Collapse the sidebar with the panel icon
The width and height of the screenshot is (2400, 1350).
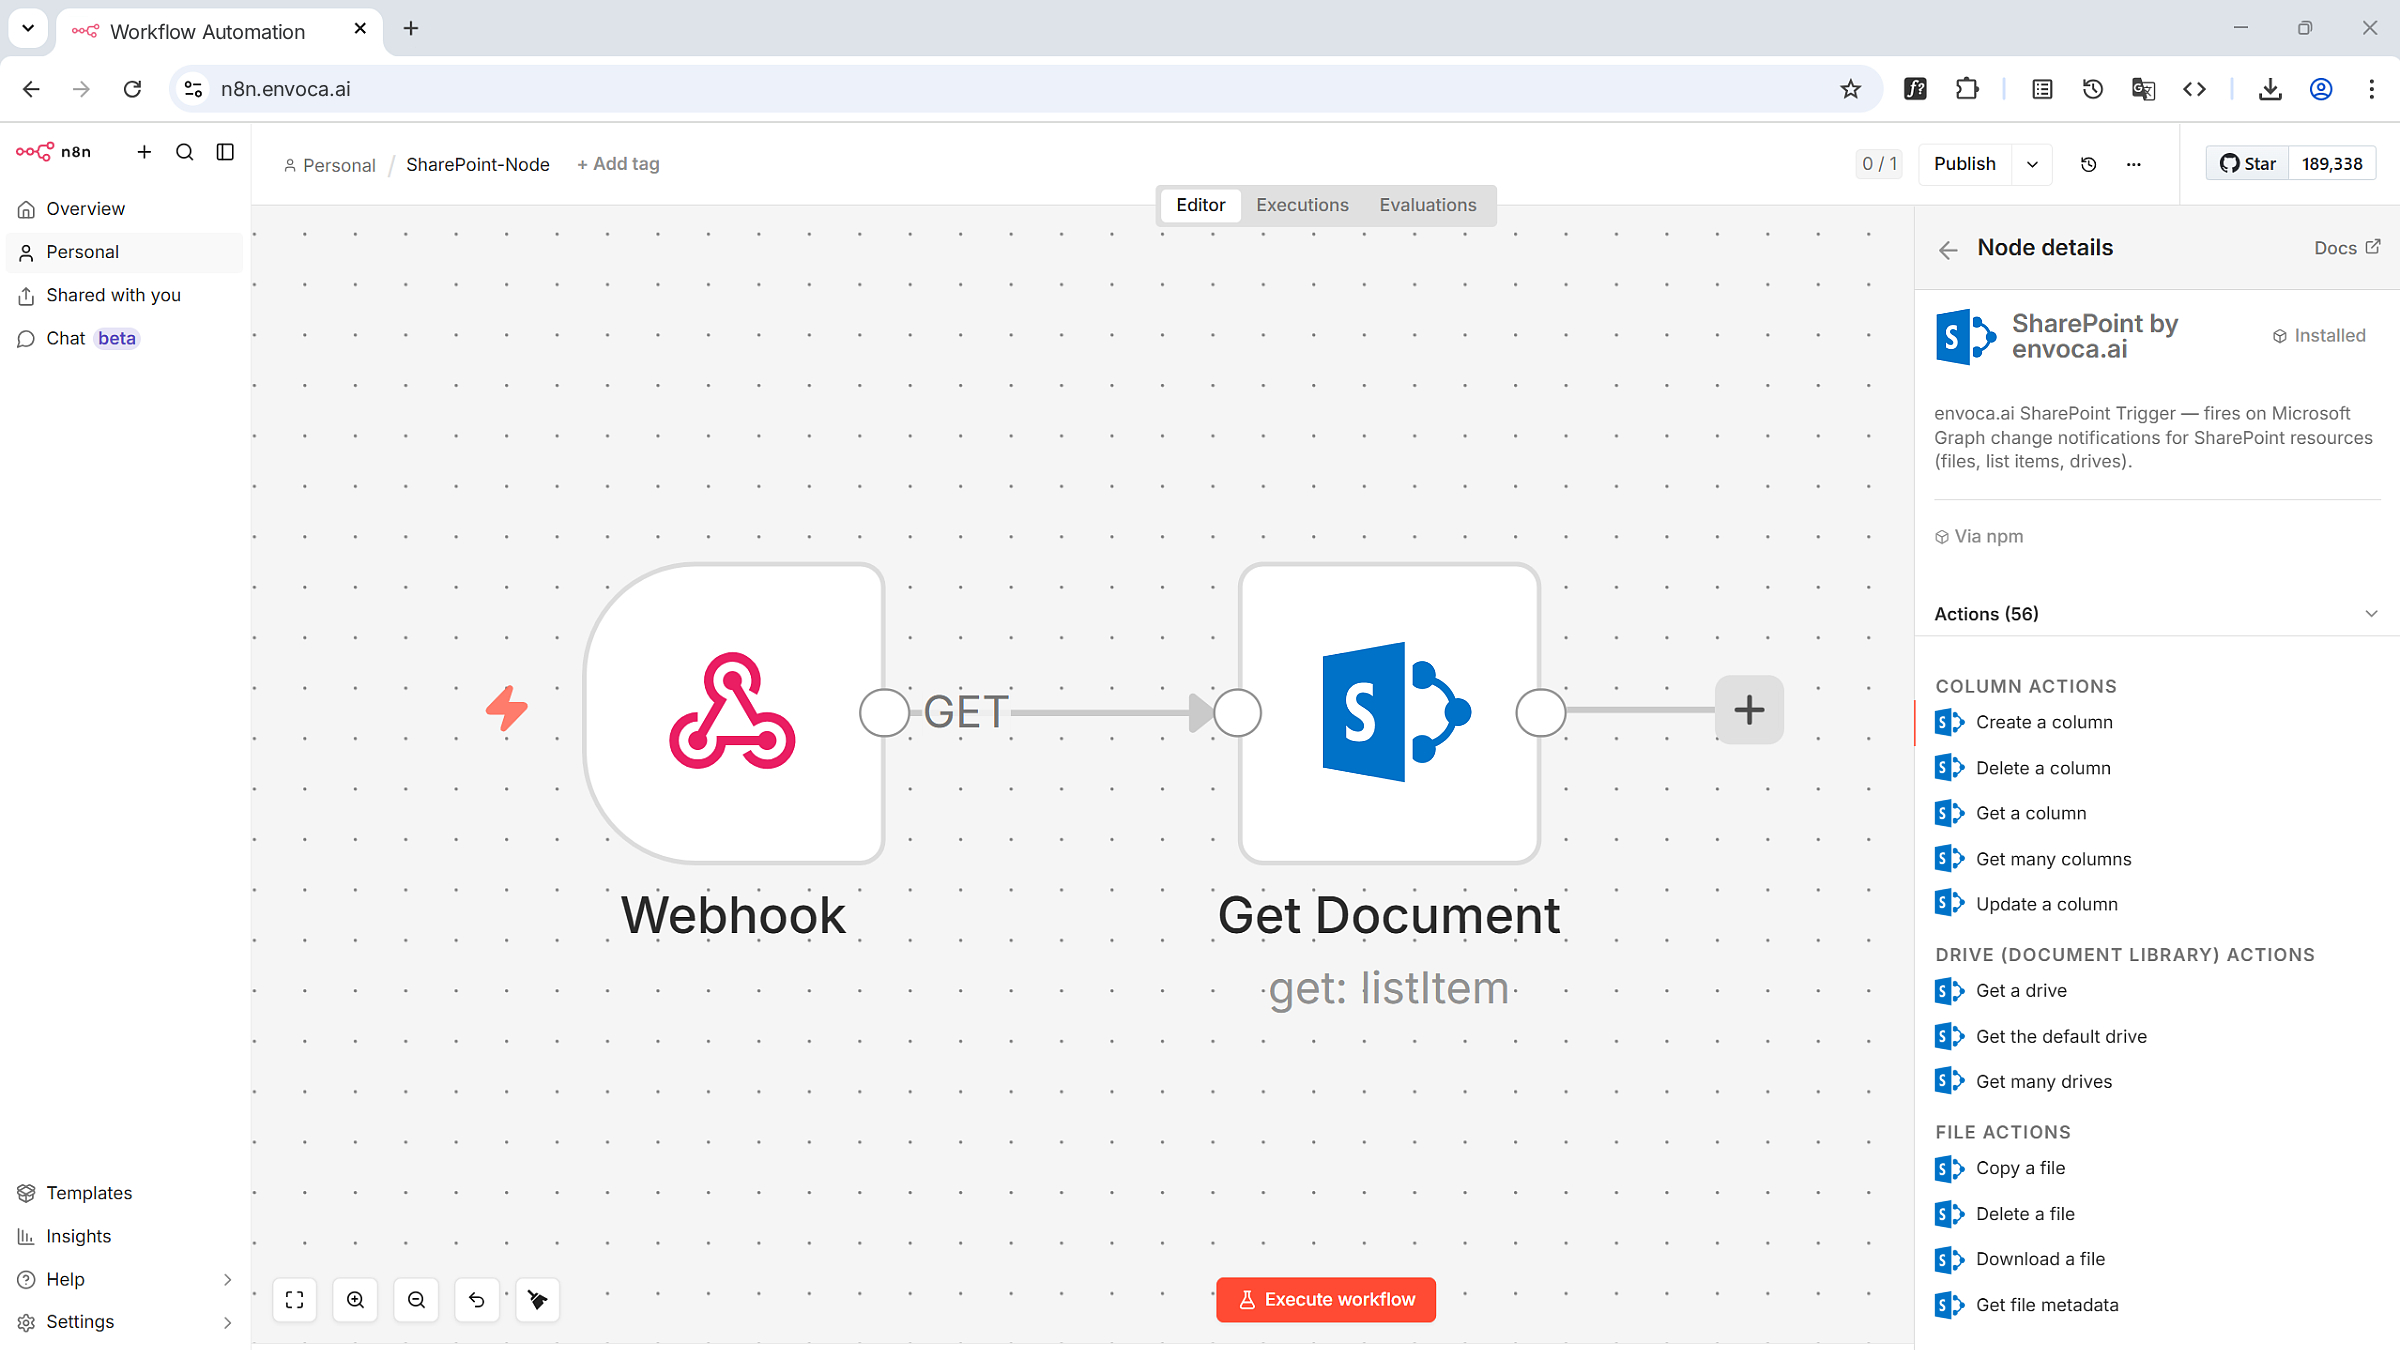coord(225,152)
